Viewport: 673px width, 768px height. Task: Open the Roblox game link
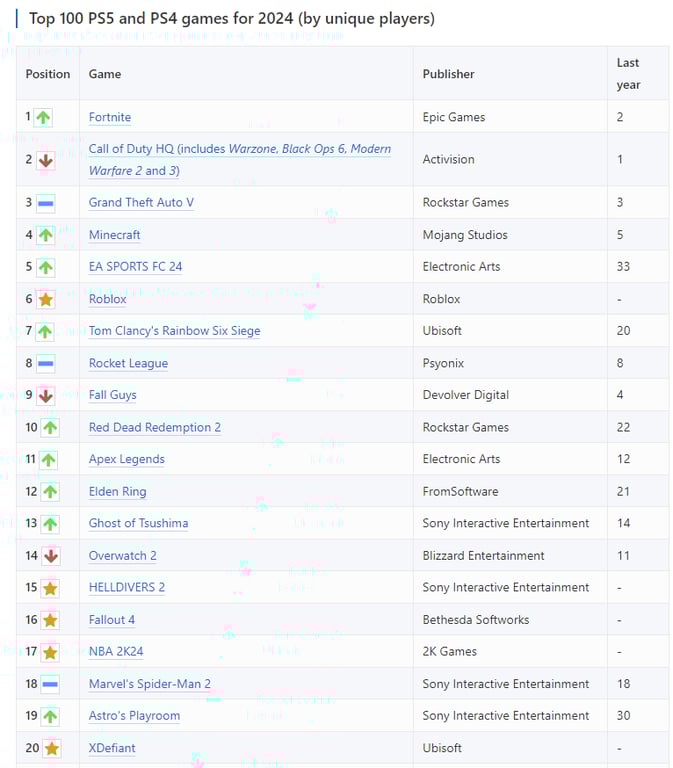[107, 299]
